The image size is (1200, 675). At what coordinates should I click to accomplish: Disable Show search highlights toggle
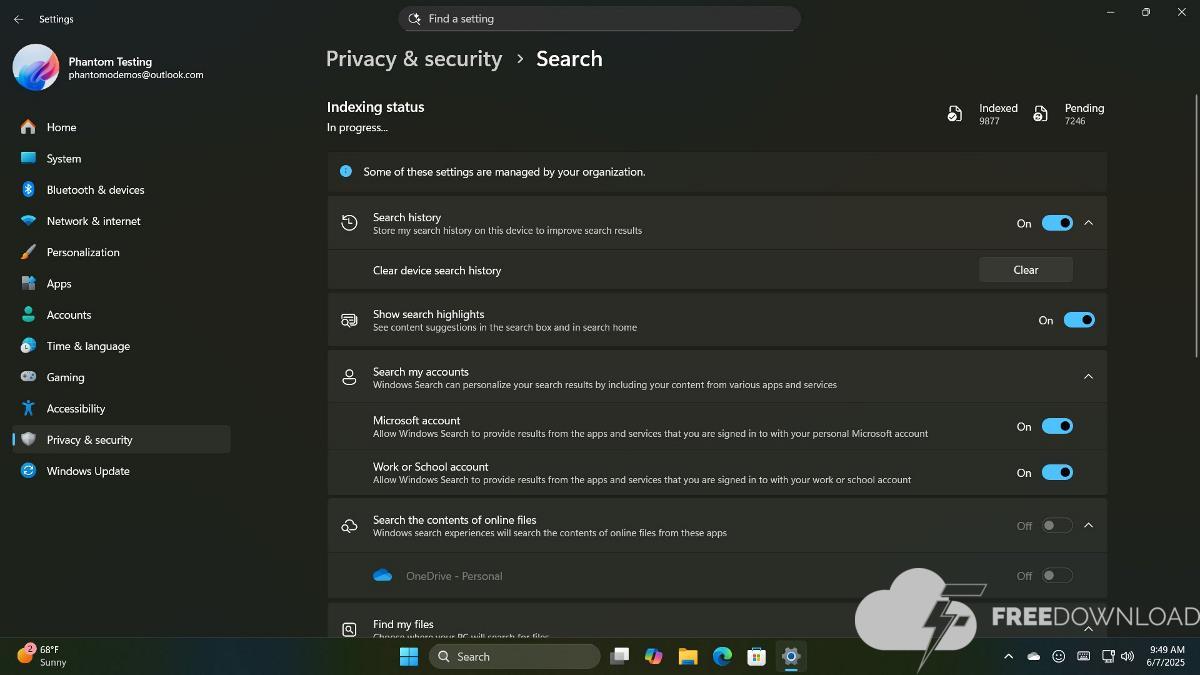click(1079, 320)
